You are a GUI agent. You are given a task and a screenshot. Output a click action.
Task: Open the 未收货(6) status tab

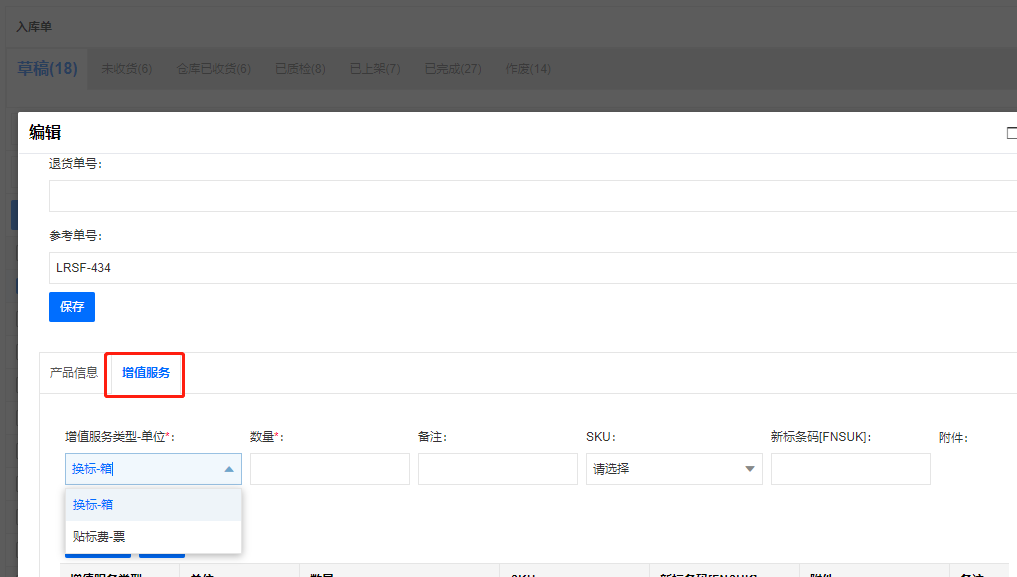(x=126, y=69)
